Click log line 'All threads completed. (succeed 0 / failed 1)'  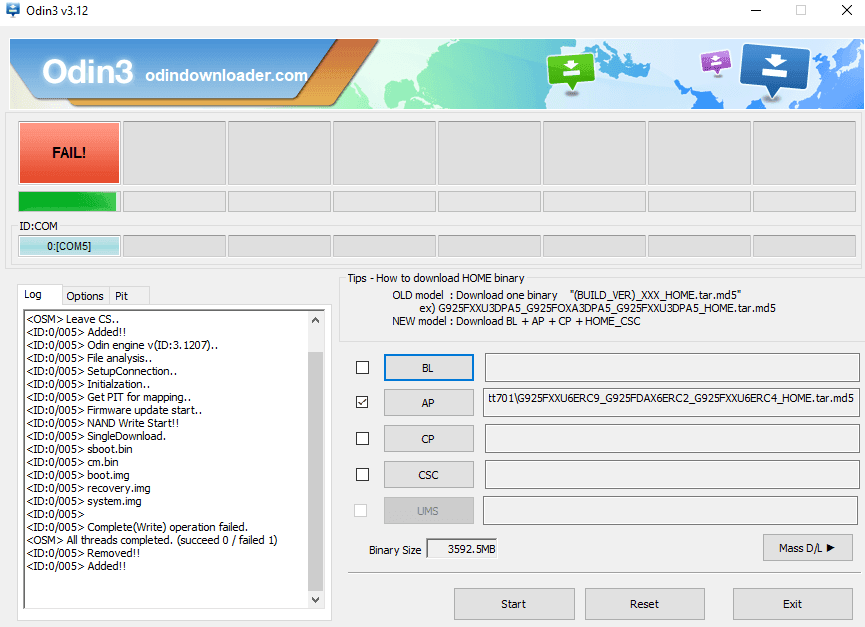pyautogui.click(x=152, y=540)
